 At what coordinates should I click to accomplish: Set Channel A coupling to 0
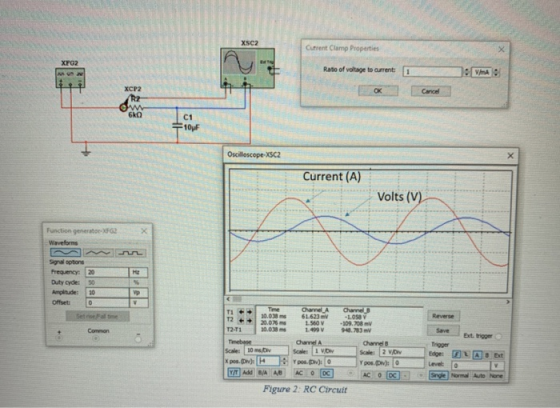point(312,373)
